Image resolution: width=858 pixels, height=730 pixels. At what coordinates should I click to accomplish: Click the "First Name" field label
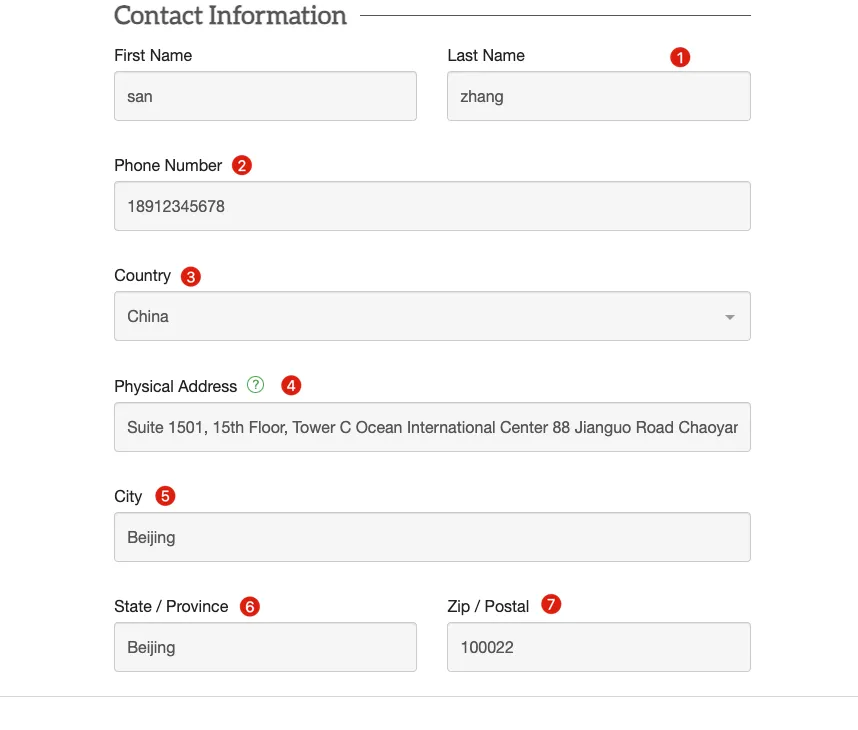coord(153,55)
